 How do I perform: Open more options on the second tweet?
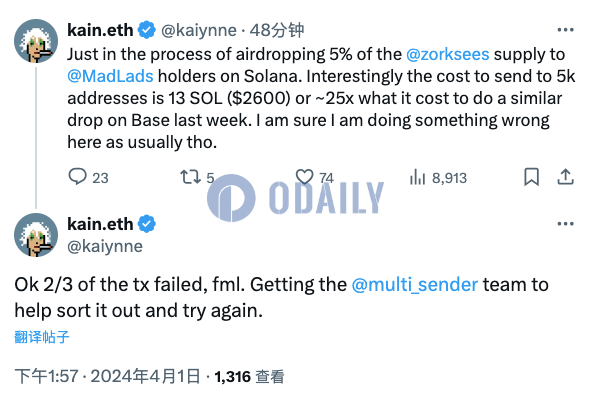565,224
